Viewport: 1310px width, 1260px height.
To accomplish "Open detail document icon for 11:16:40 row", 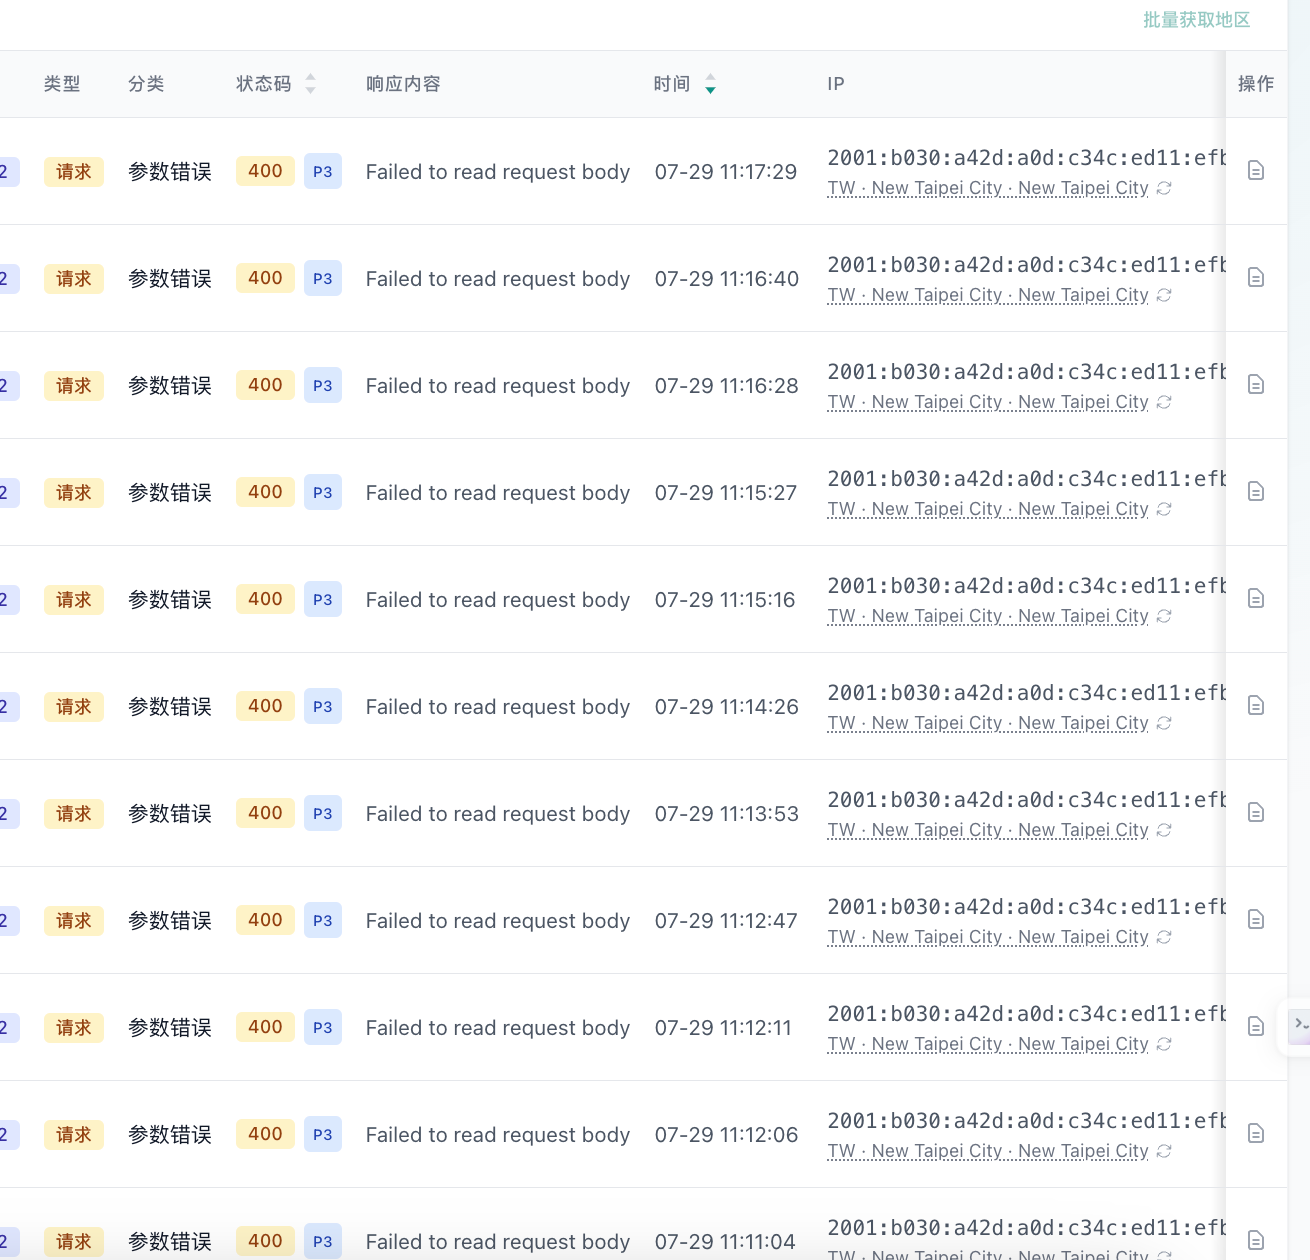I will [1256, 278].
